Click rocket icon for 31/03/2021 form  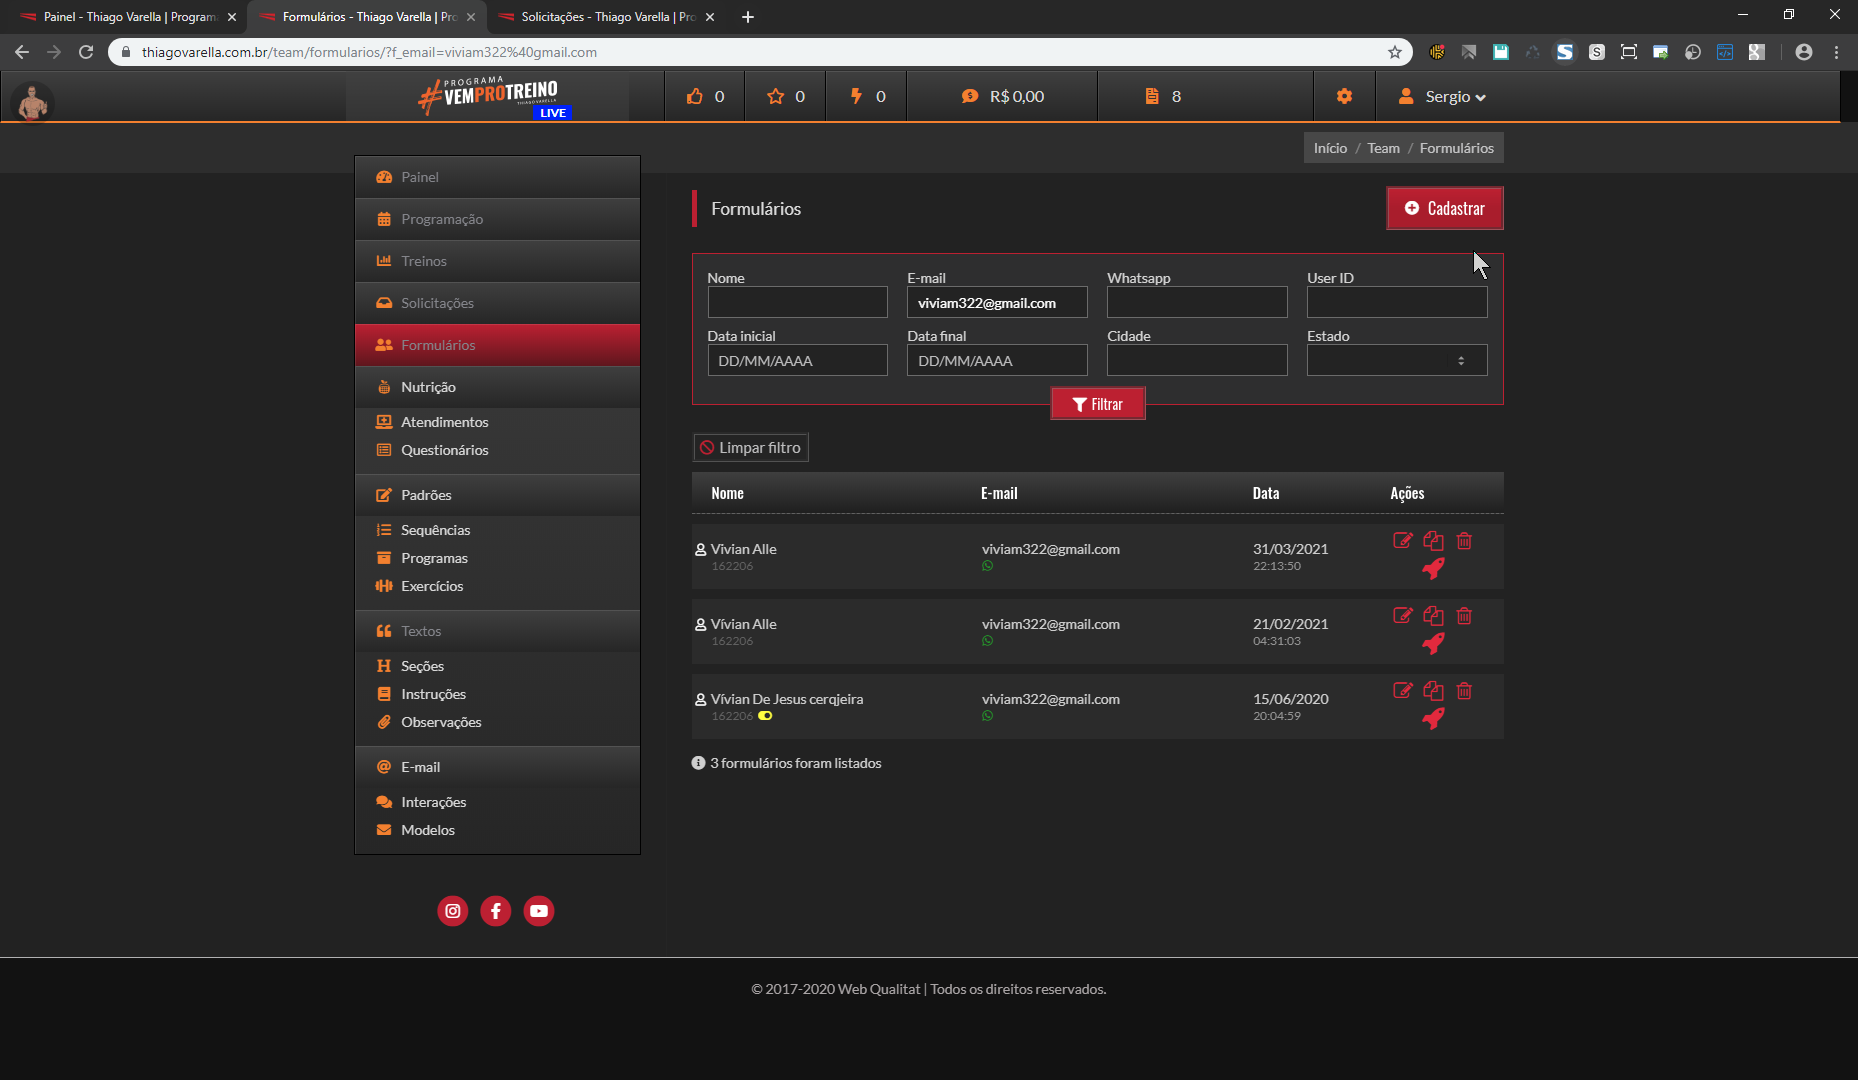(1433, 569)
